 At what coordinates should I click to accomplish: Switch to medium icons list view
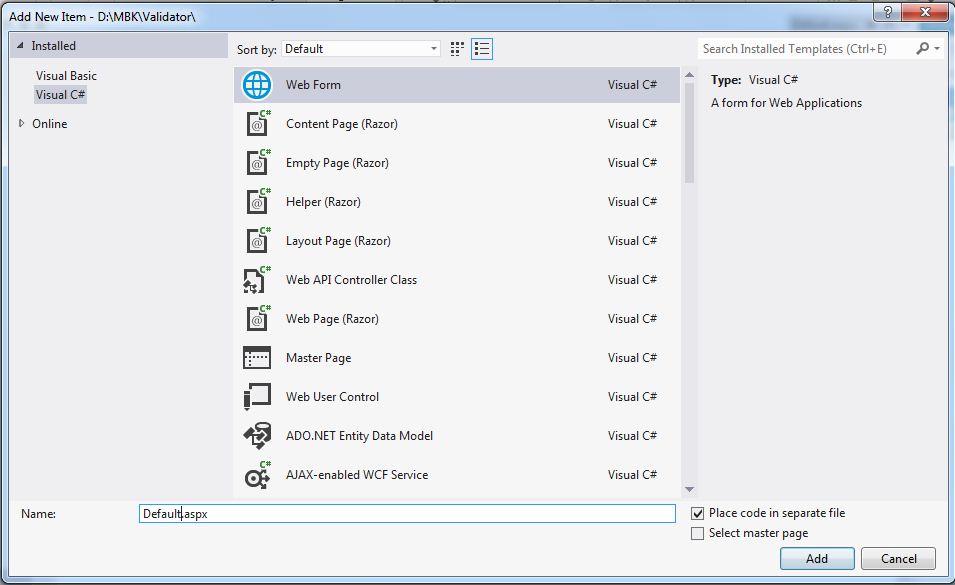482,49
